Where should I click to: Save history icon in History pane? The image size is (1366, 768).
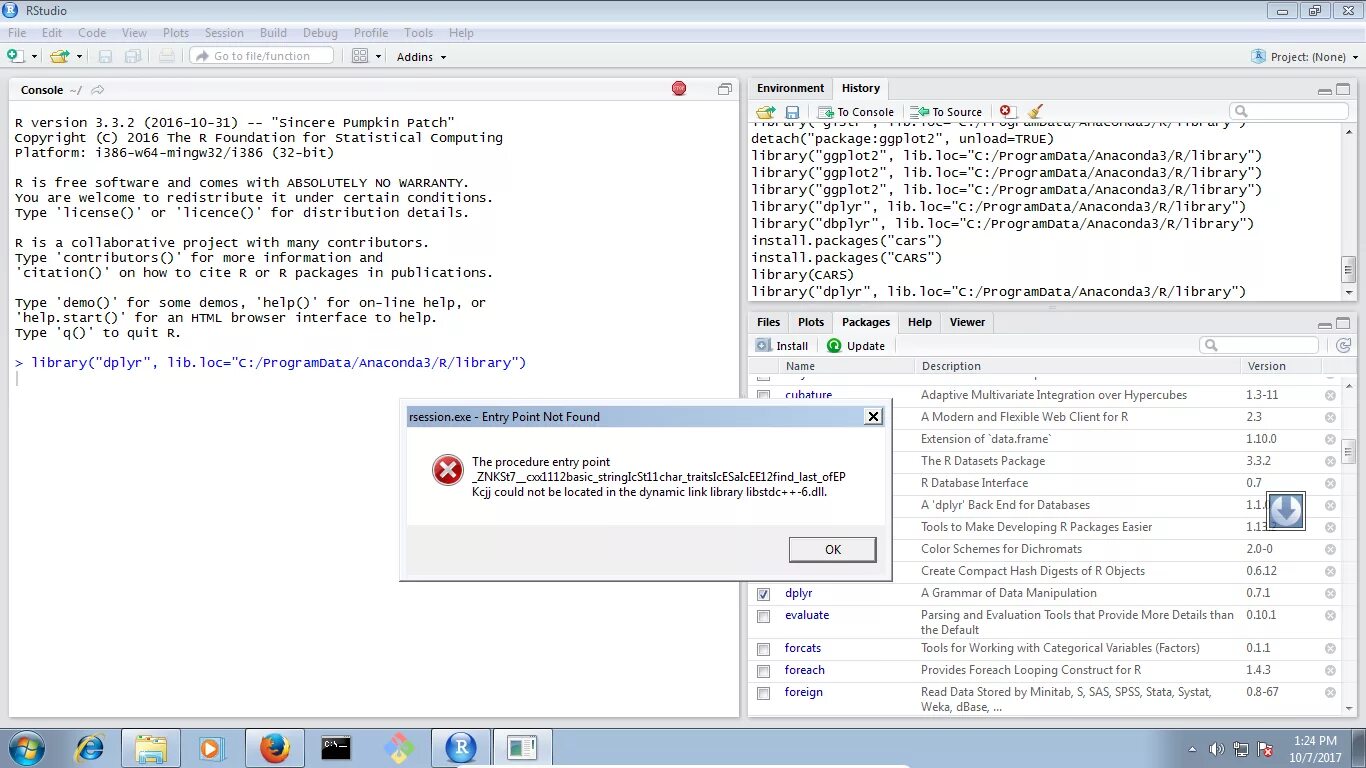(792, 112)
